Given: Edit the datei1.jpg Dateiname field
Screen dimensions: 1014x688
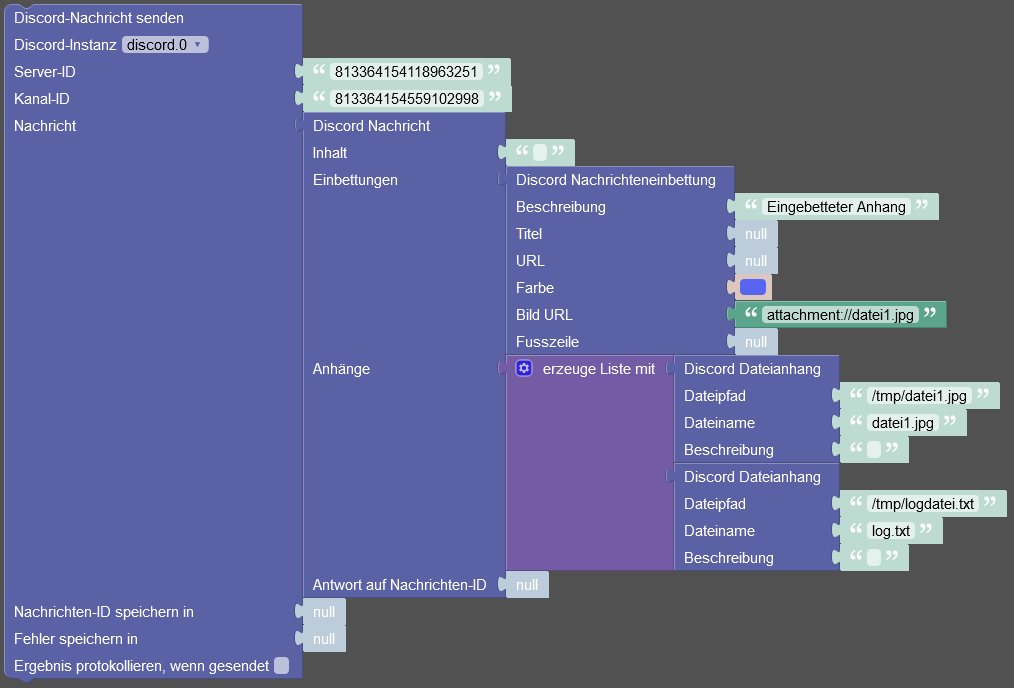Looking at the screenshot, I should click(902, 423).
